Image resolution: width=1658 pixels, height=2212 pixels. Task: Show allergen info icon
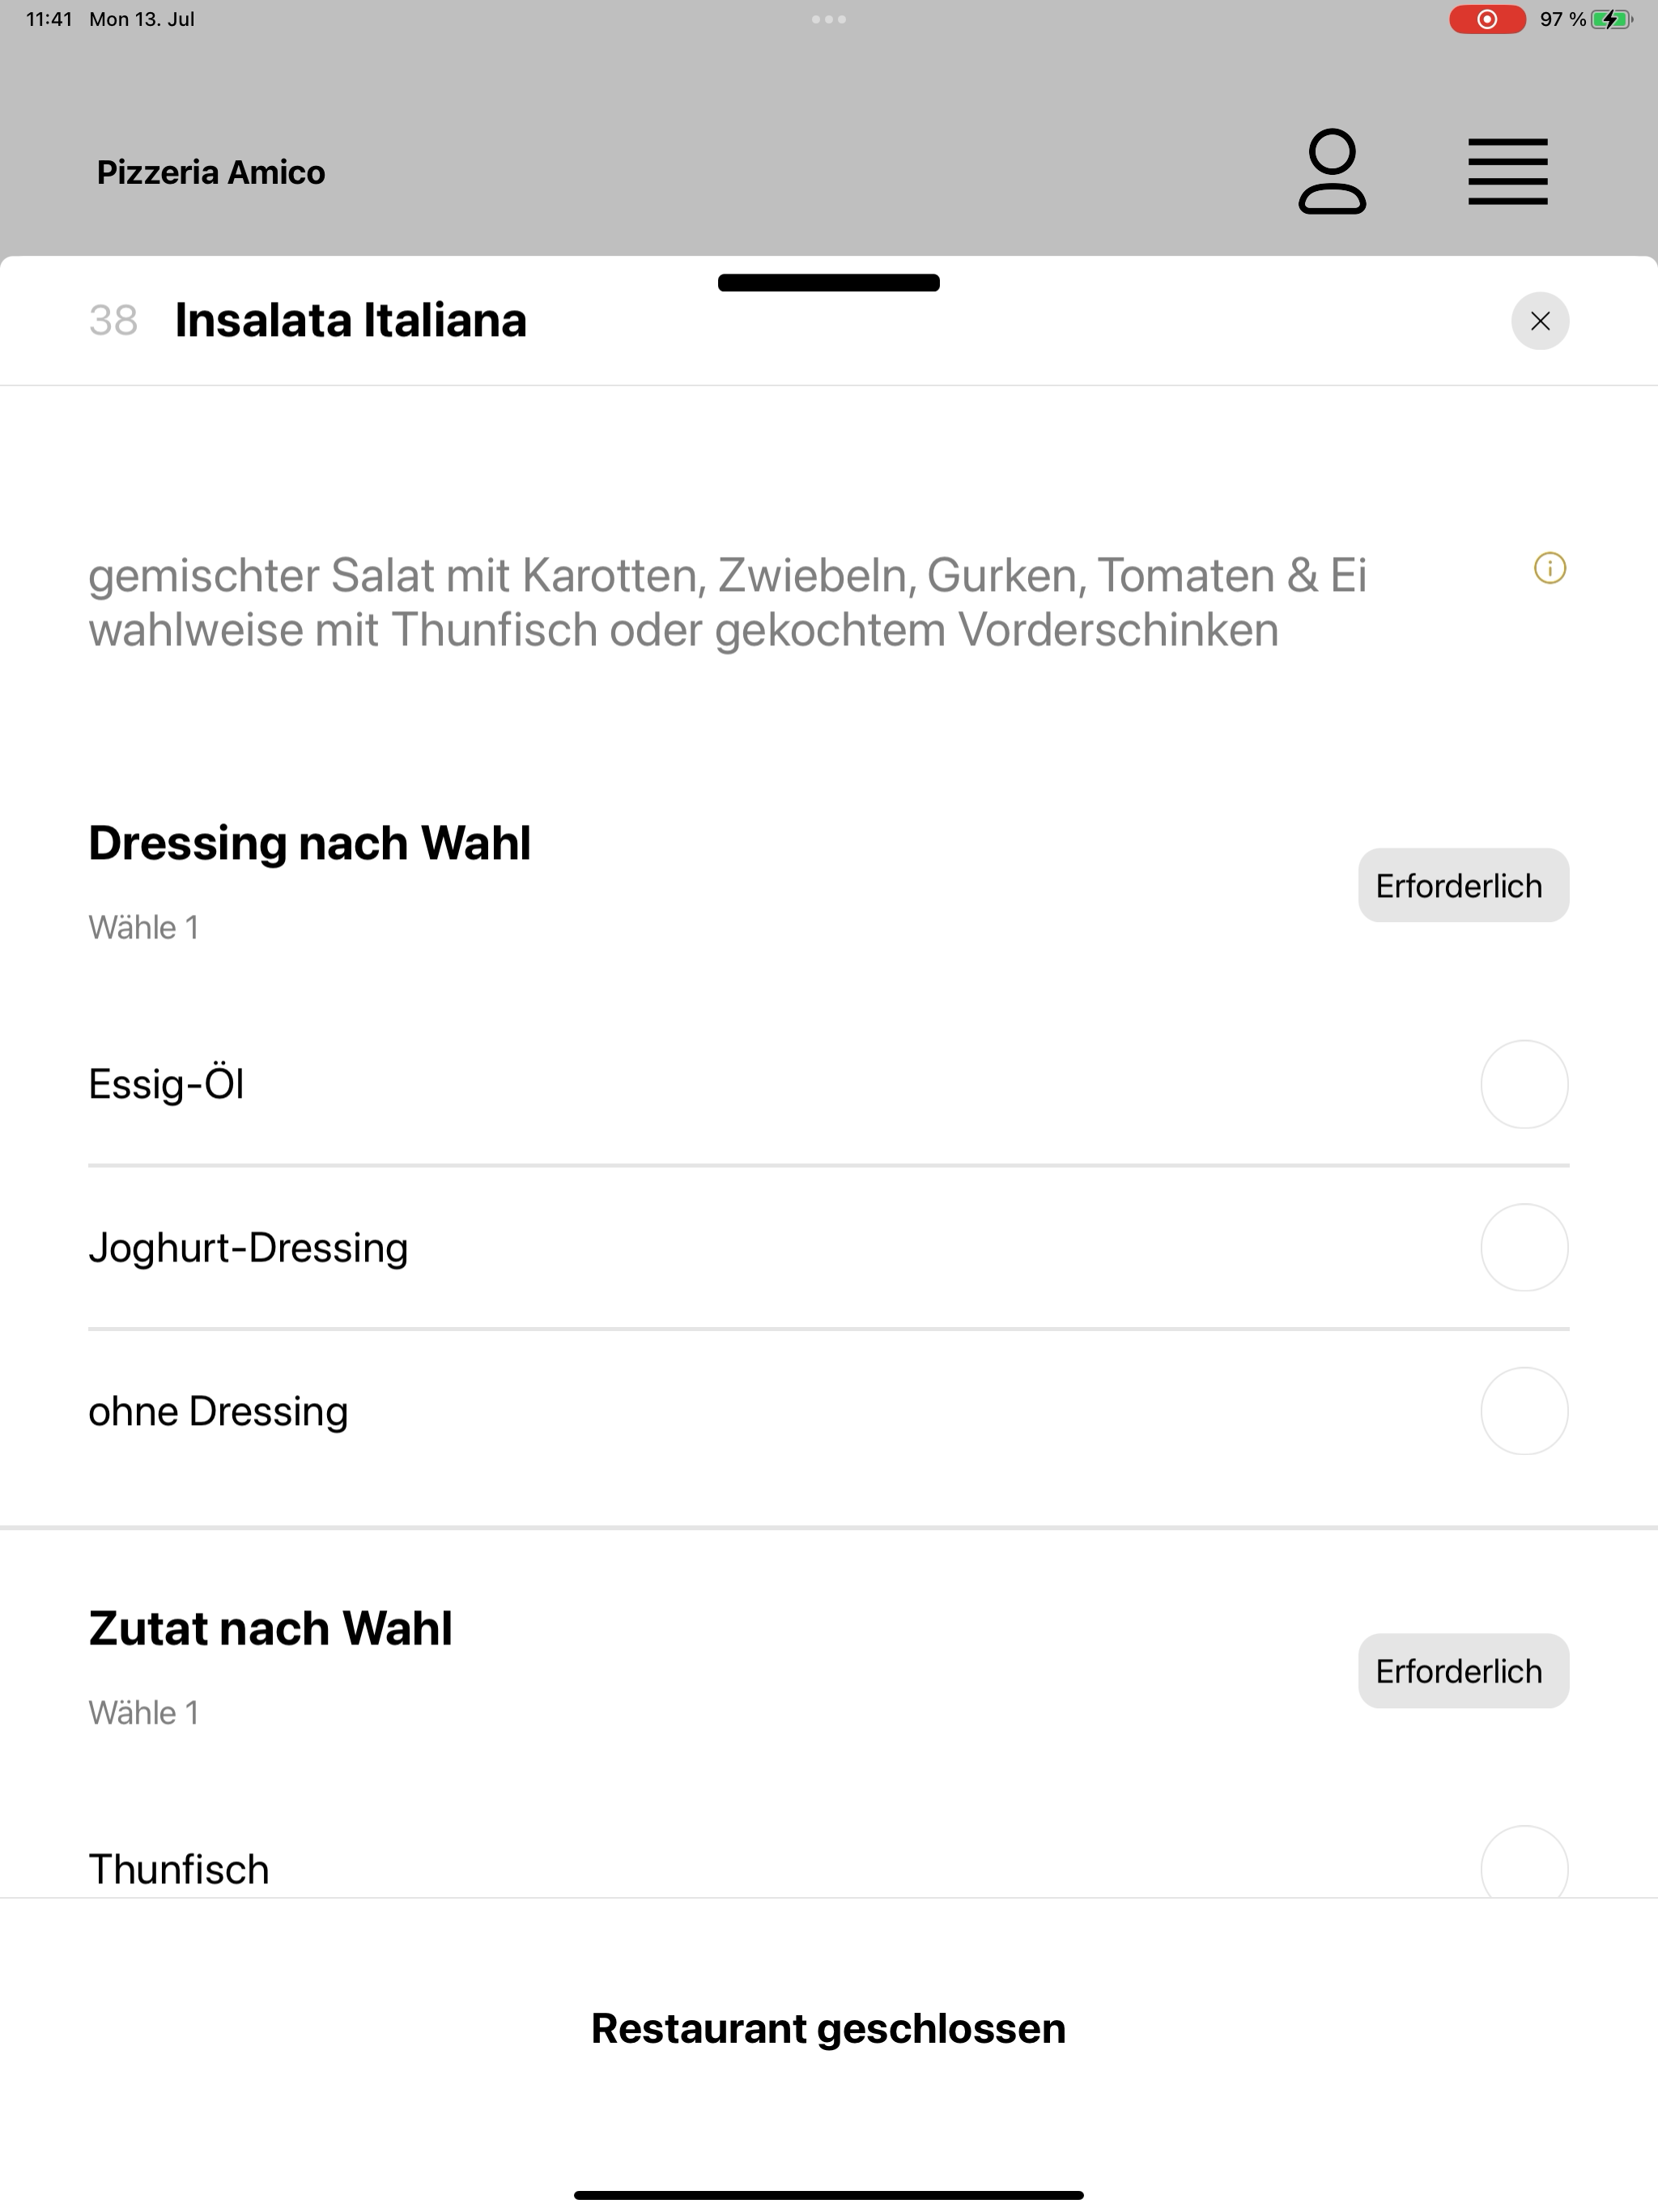tap(1549, 569)
